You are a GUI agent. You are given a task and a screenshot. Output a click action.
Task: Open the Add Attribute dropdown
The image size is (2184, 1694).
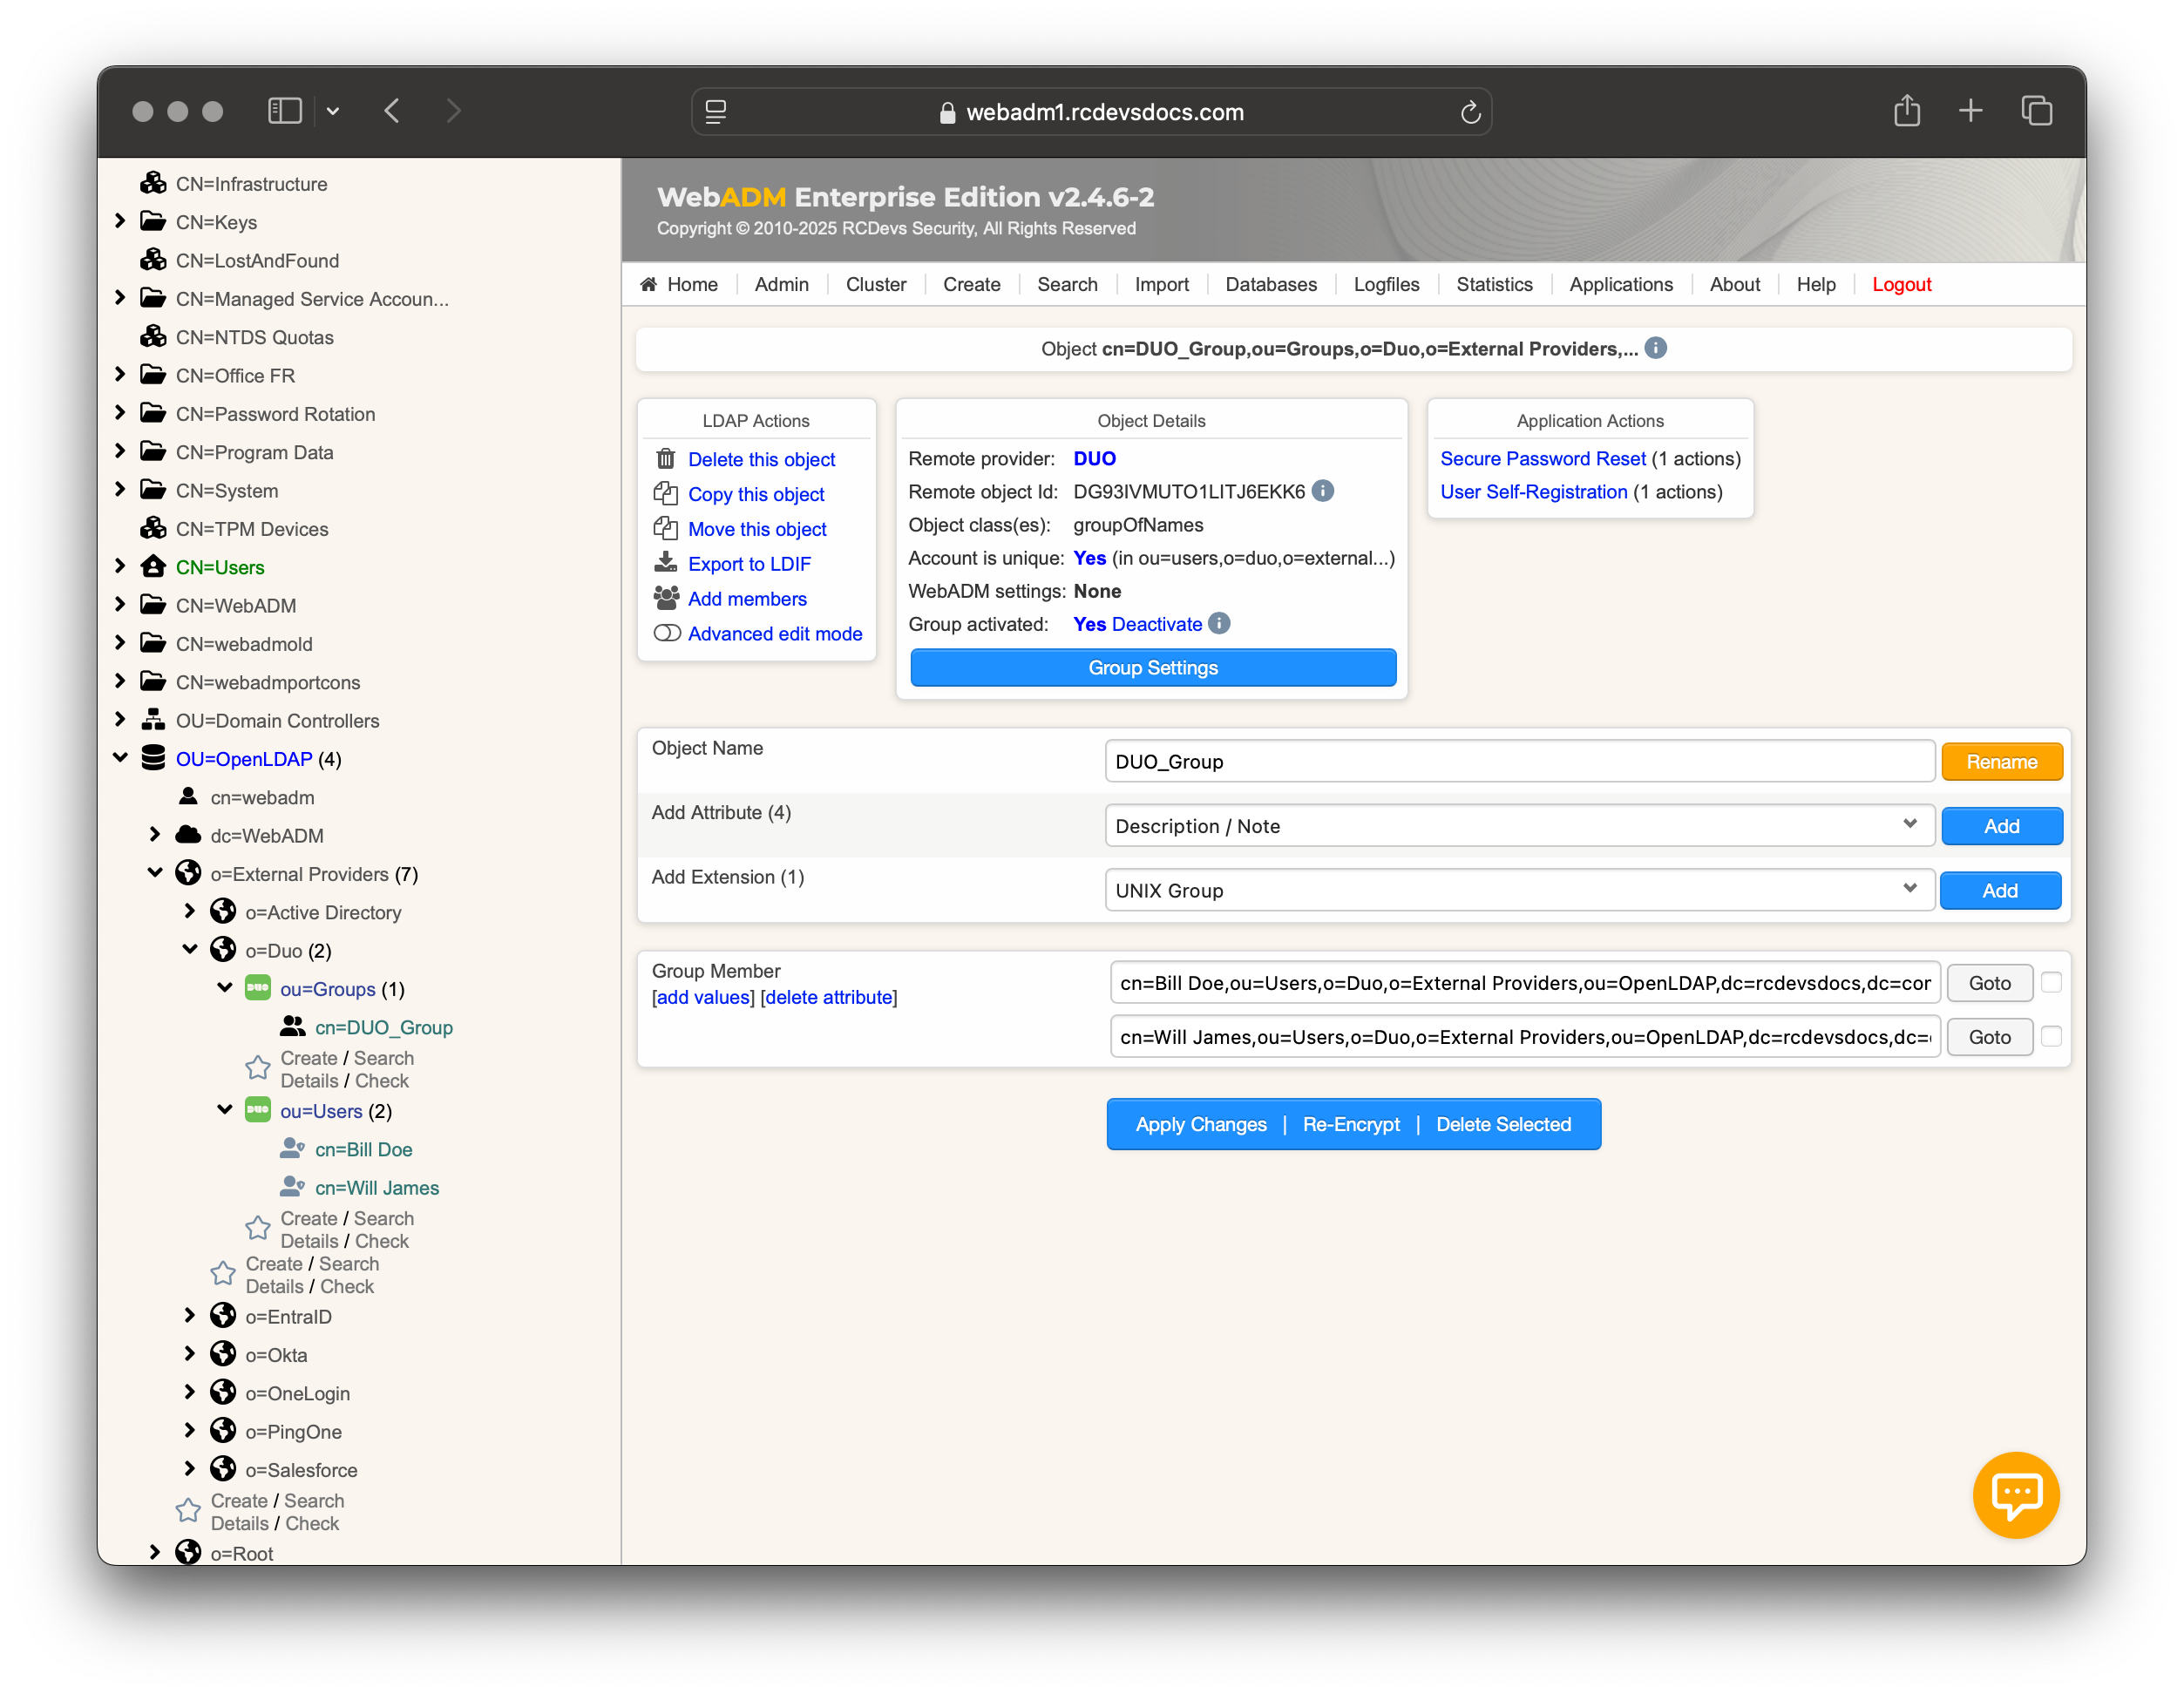point(1519,826)
